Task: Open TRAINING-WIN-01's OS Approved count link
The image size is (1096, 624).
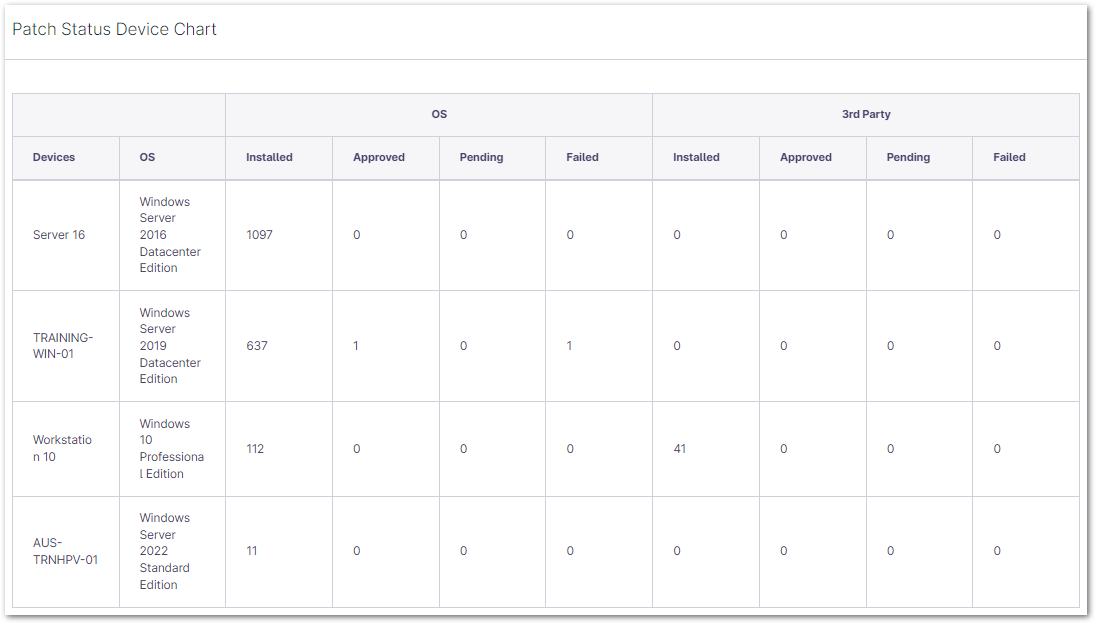Action: [x=356, y=346]
